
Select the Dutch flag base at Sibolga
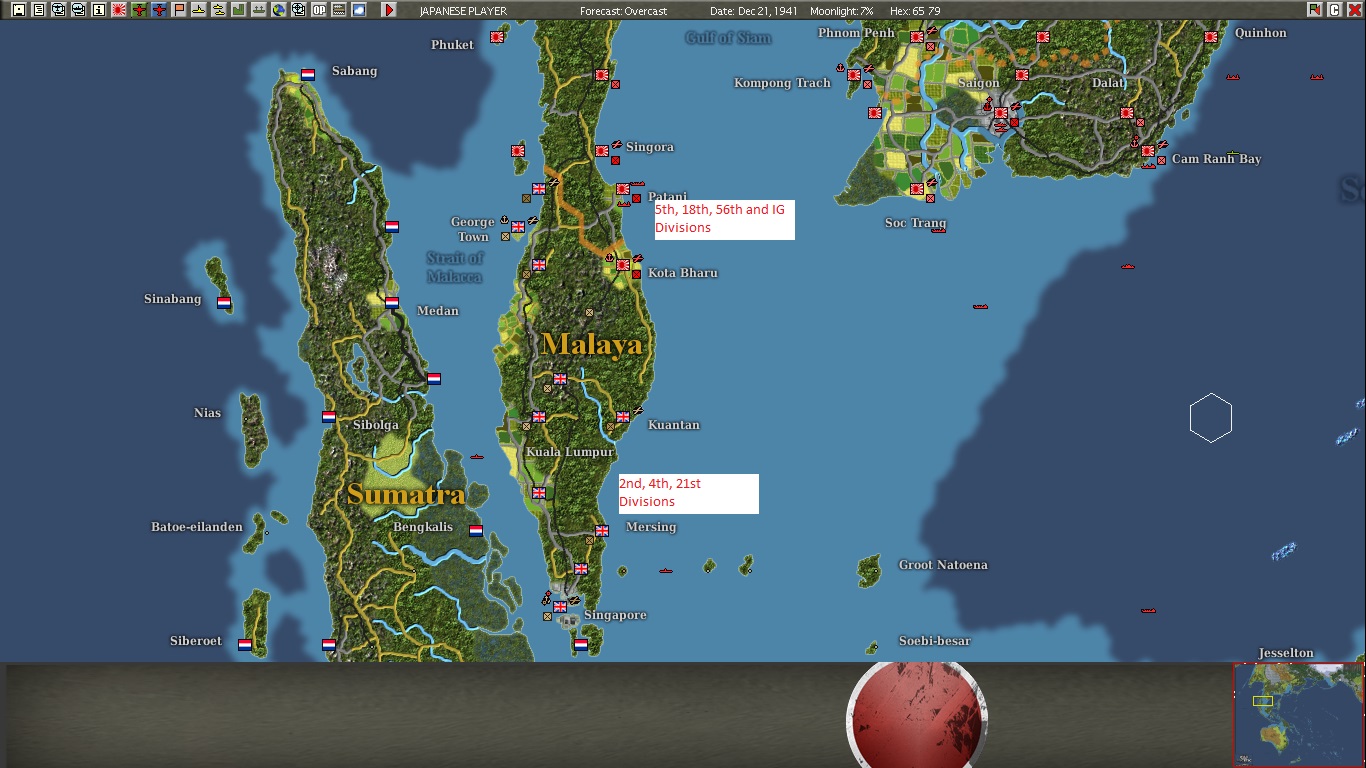pos(329,416)
